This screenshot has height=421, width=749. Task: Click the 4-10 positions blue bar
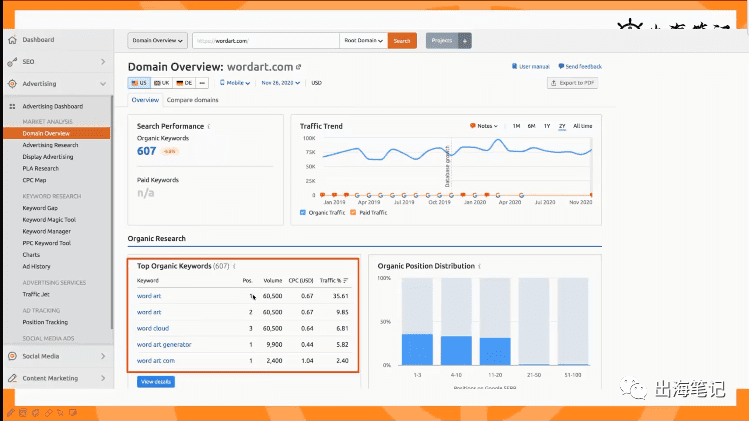coord(456,351)
